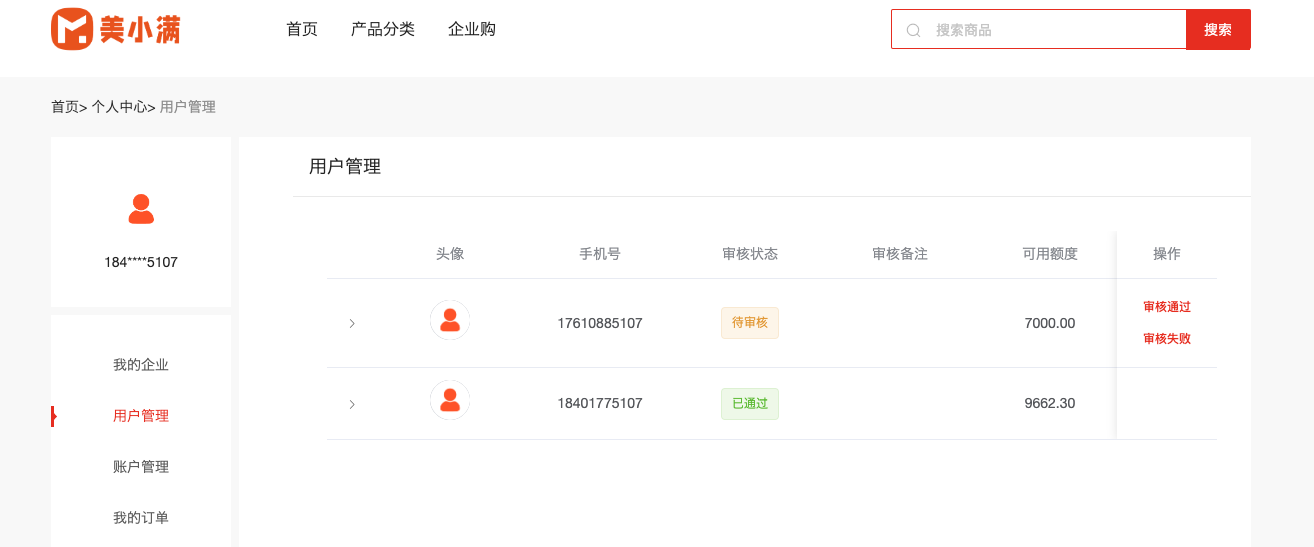Click avatar of user 18401775107
Viewport: 1314px width, 547px height.
pos(450,400)
